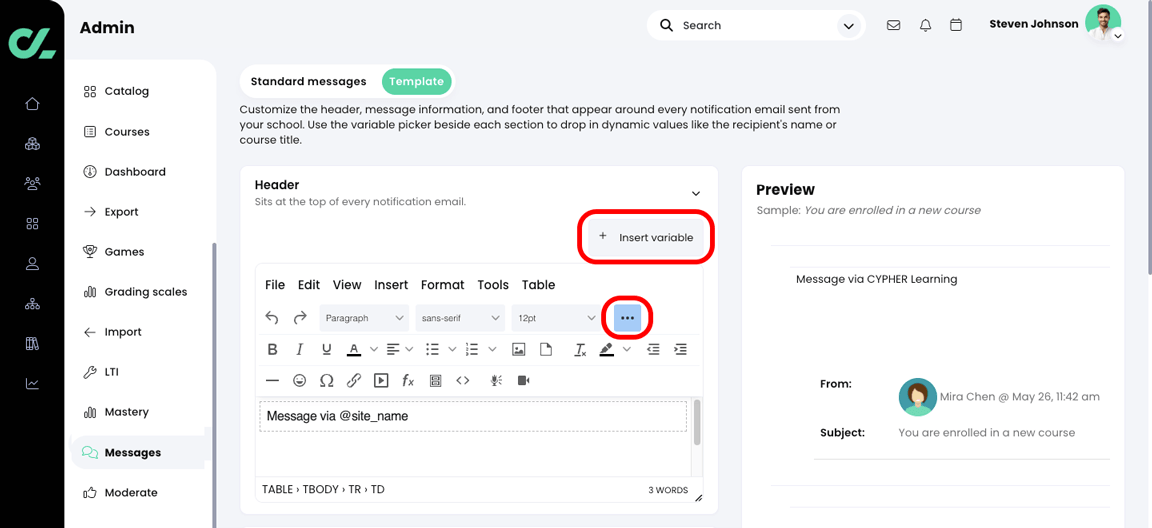1152x528 pixels.
Task: Insert media with the play icon
Action: pos(381,380)
